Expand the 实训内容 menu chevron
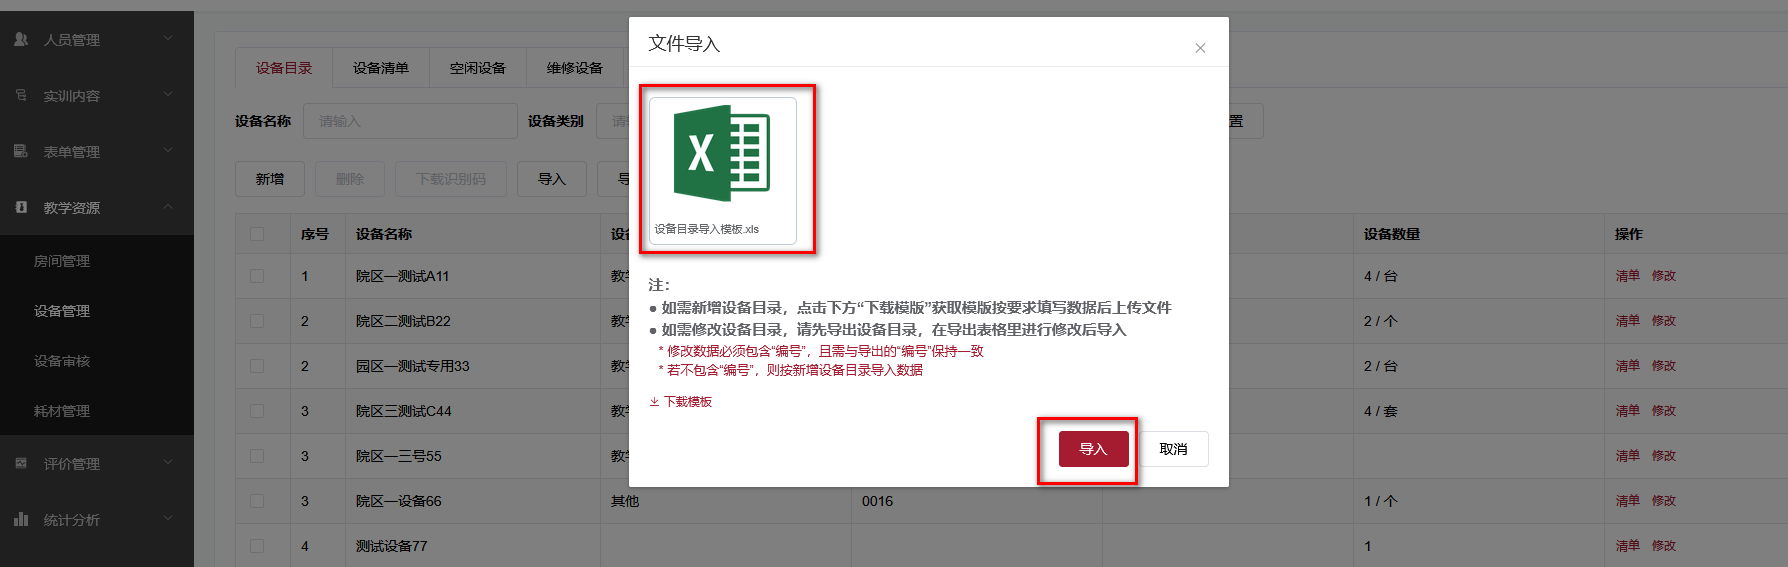The image size is (1788, 567). [168, 94]
